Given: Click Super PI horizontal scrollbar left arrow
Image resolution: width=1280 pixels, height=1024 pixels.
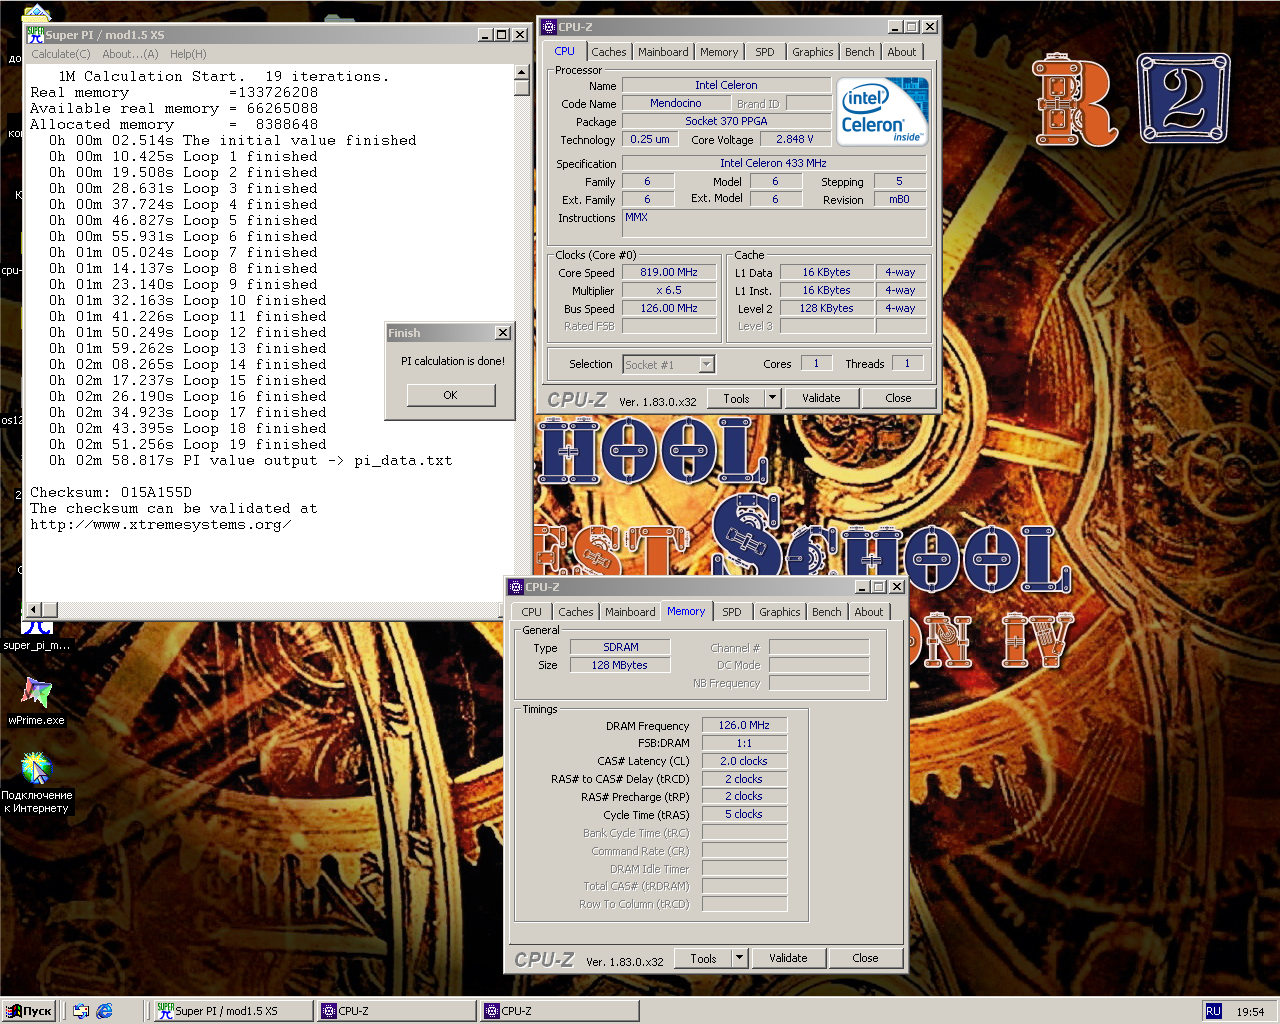Looking at the screenshot, I should click(x=33, y=609).
